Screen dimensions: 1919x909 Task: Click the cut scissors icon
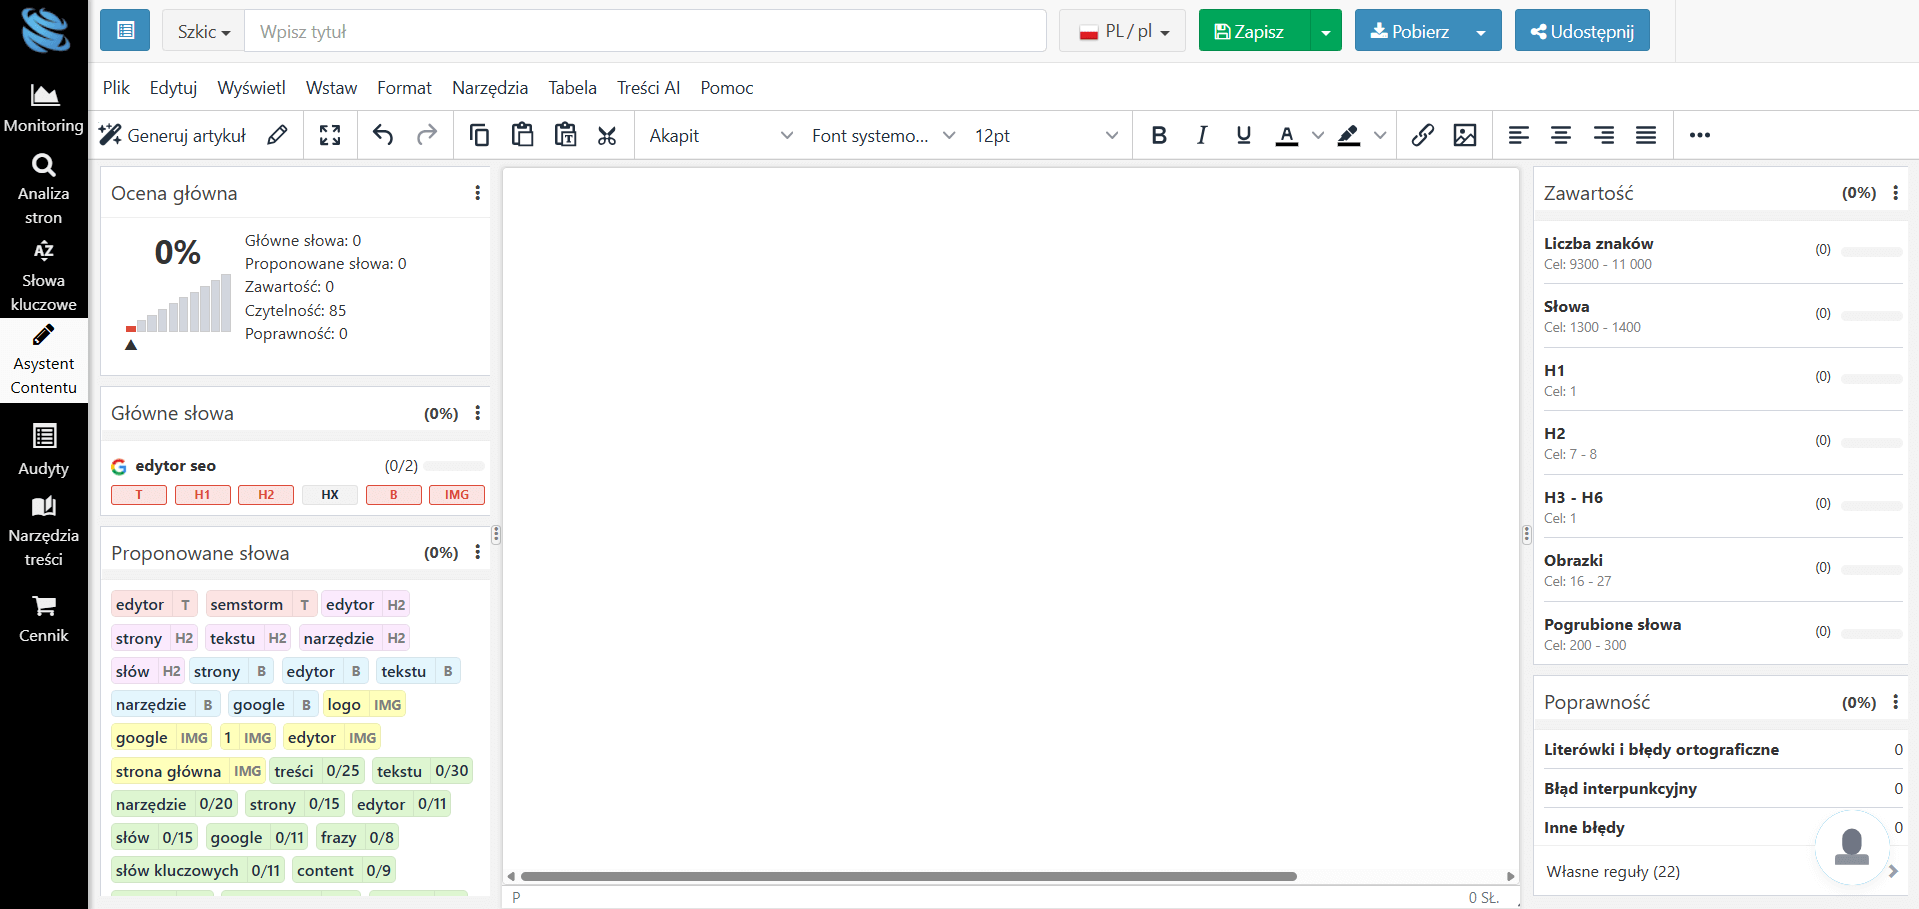(x=607, y=135)
